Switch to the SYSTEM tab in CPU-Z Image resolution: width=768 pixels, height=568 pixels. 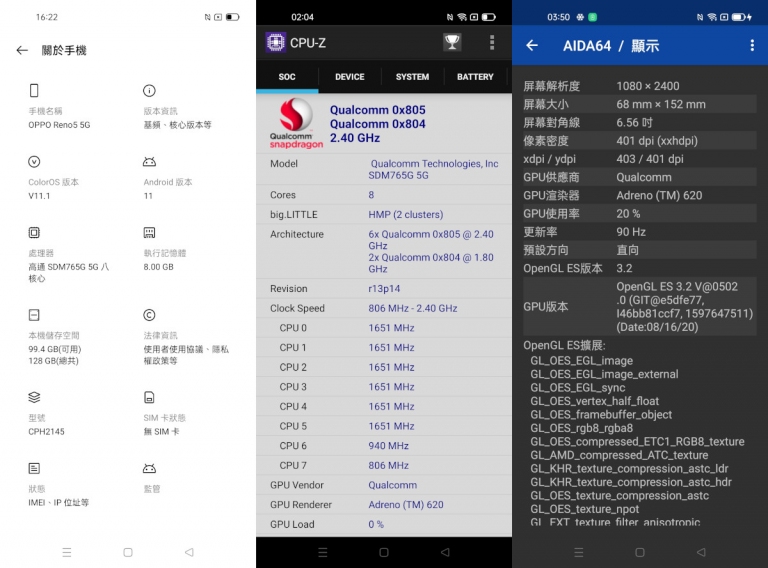(x=412, y=77)
